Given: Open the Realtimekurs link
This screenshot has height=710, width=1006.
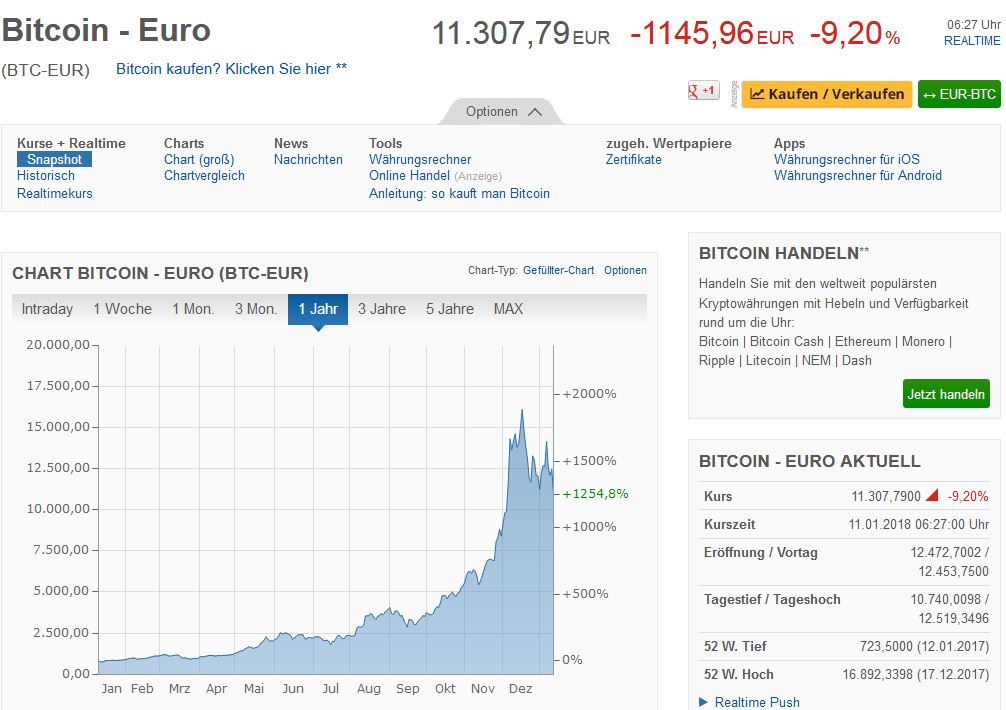Looking at the screenshot, I should (x=55, y=193).
